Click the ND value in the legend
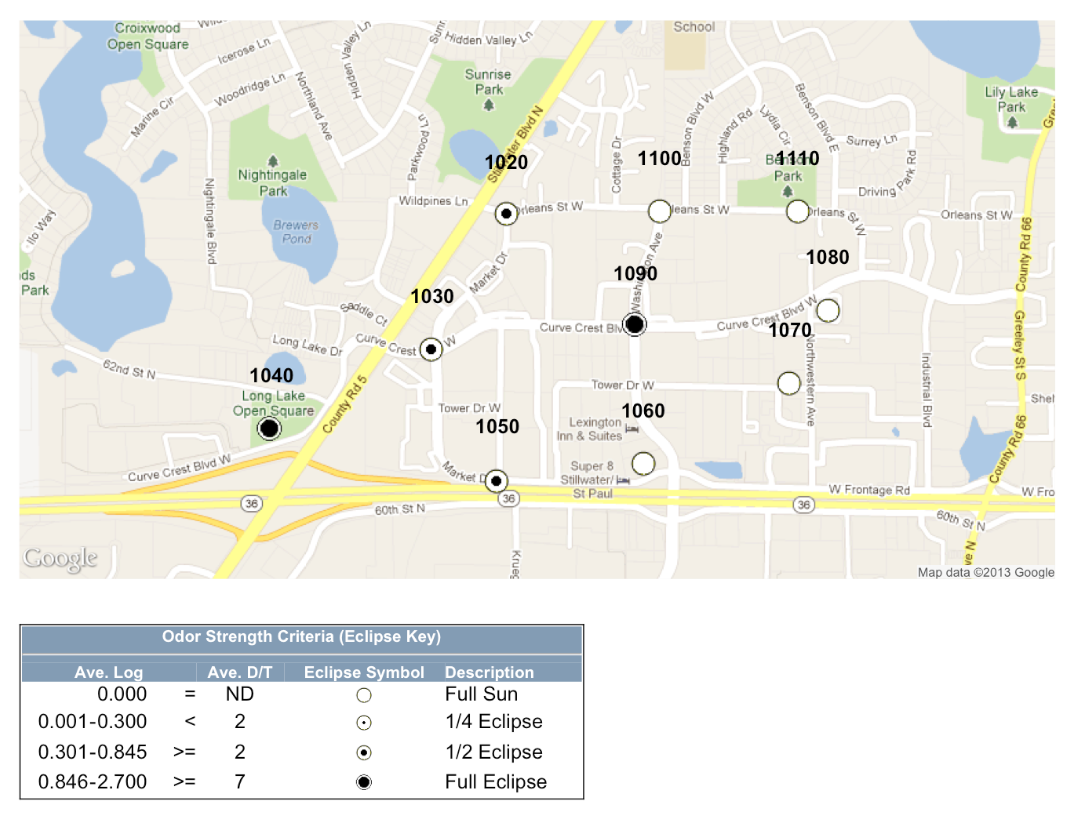Viewport: 1083px width, 833px height. [x=240, y=694]
